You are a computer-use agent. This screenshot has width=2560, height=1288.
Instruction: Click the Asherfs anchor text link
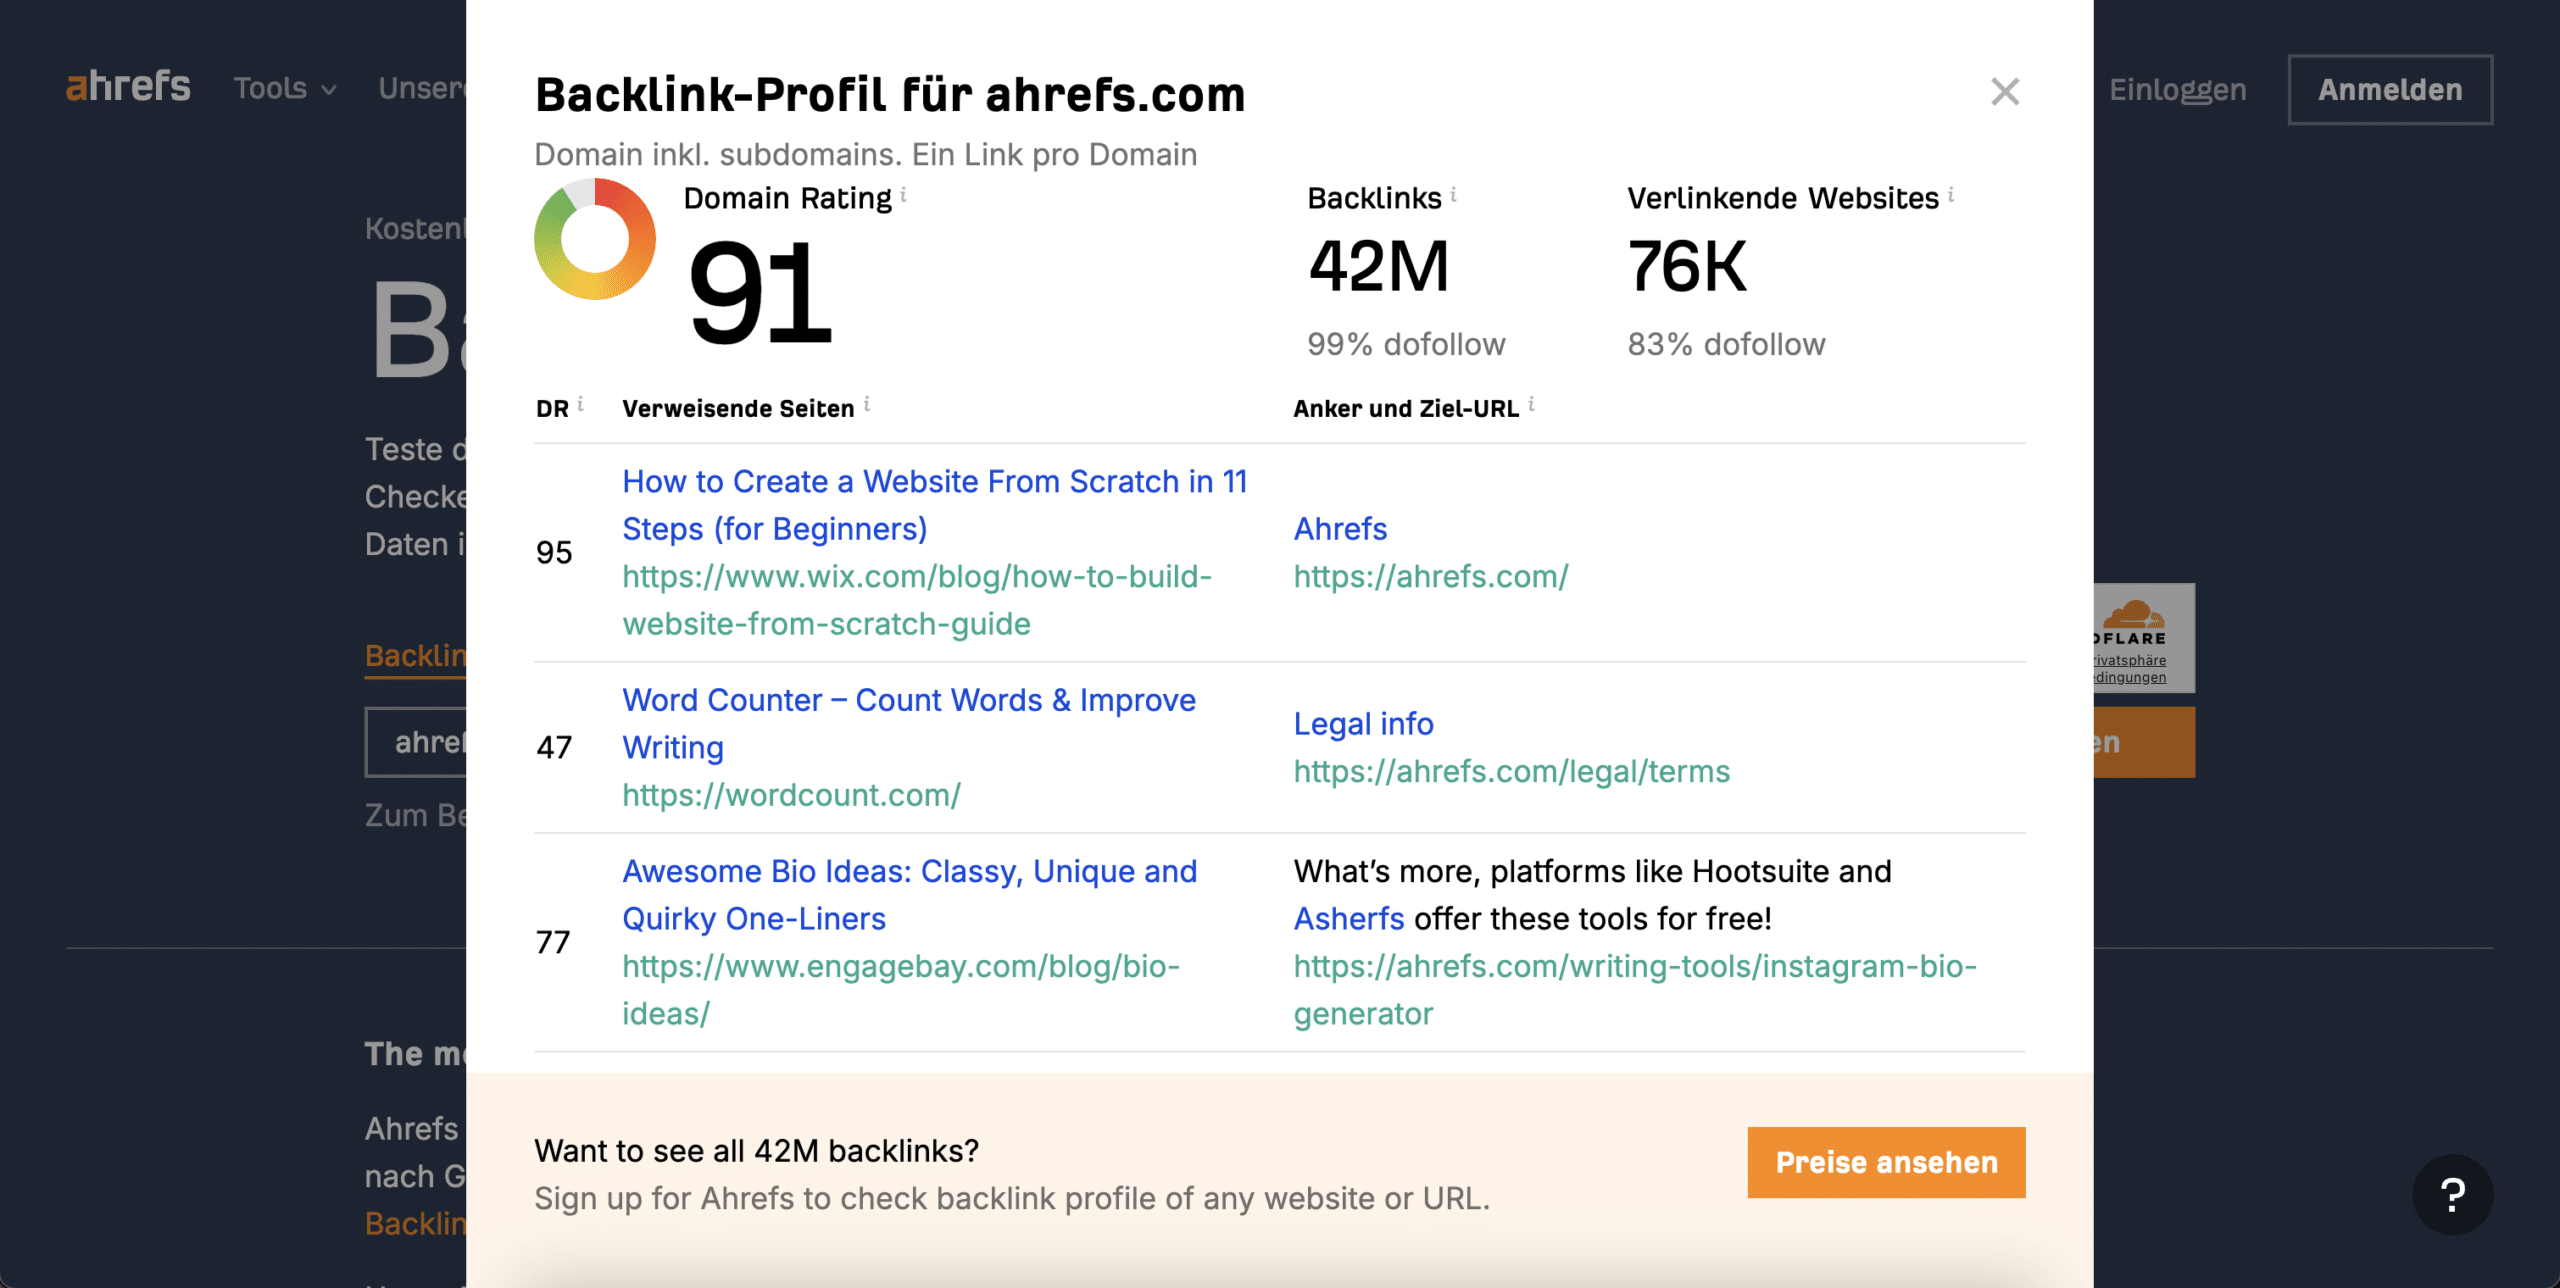click(x=1349, y=919)
